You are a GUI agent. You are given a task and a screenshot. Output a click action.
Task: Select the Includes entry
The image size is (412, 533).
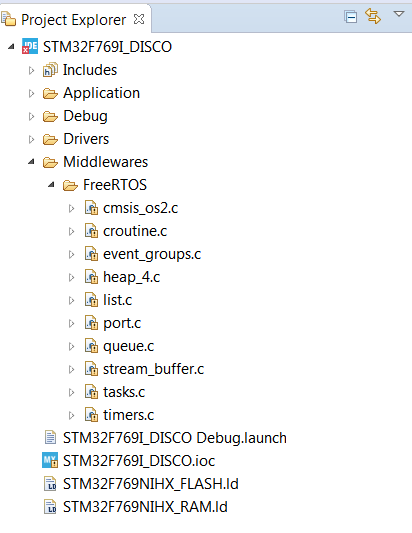pos(90,70)
